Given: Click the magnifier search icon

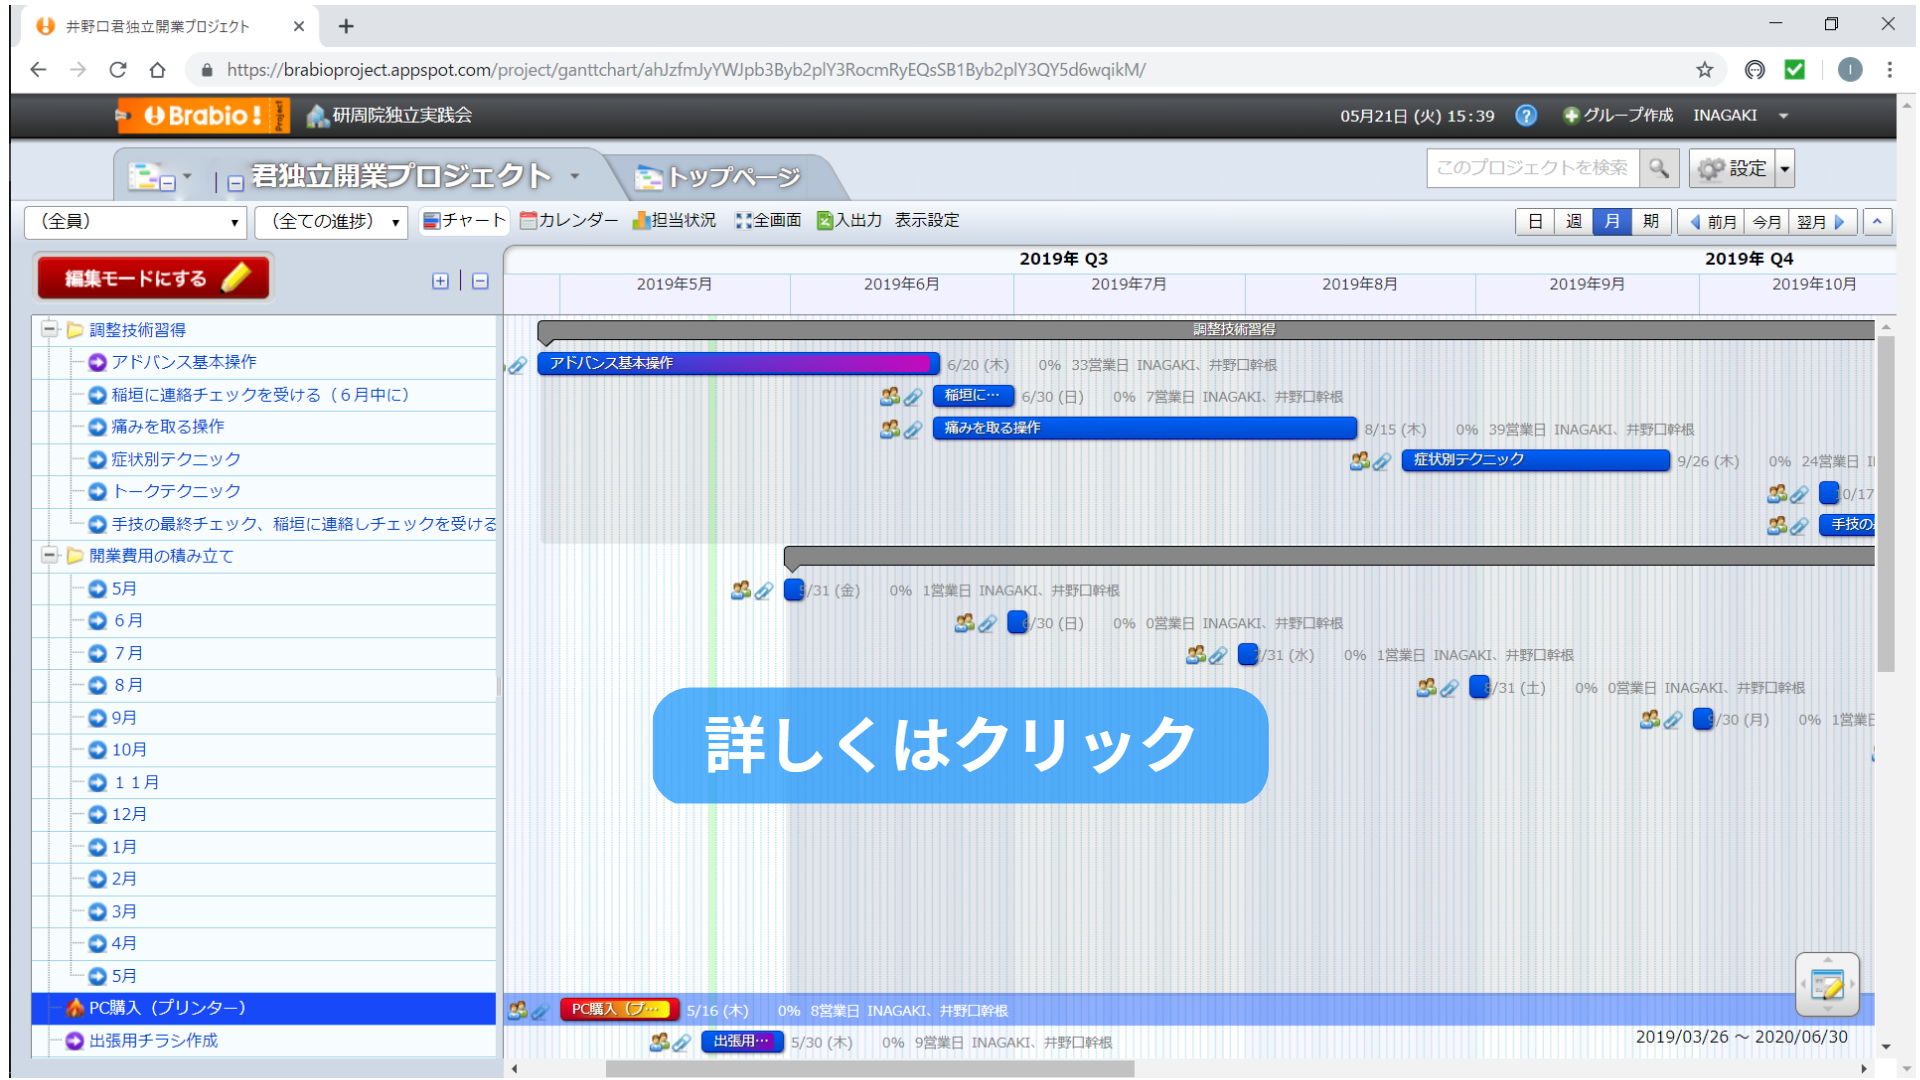Looking at the screenshot, I should 1658,168.
